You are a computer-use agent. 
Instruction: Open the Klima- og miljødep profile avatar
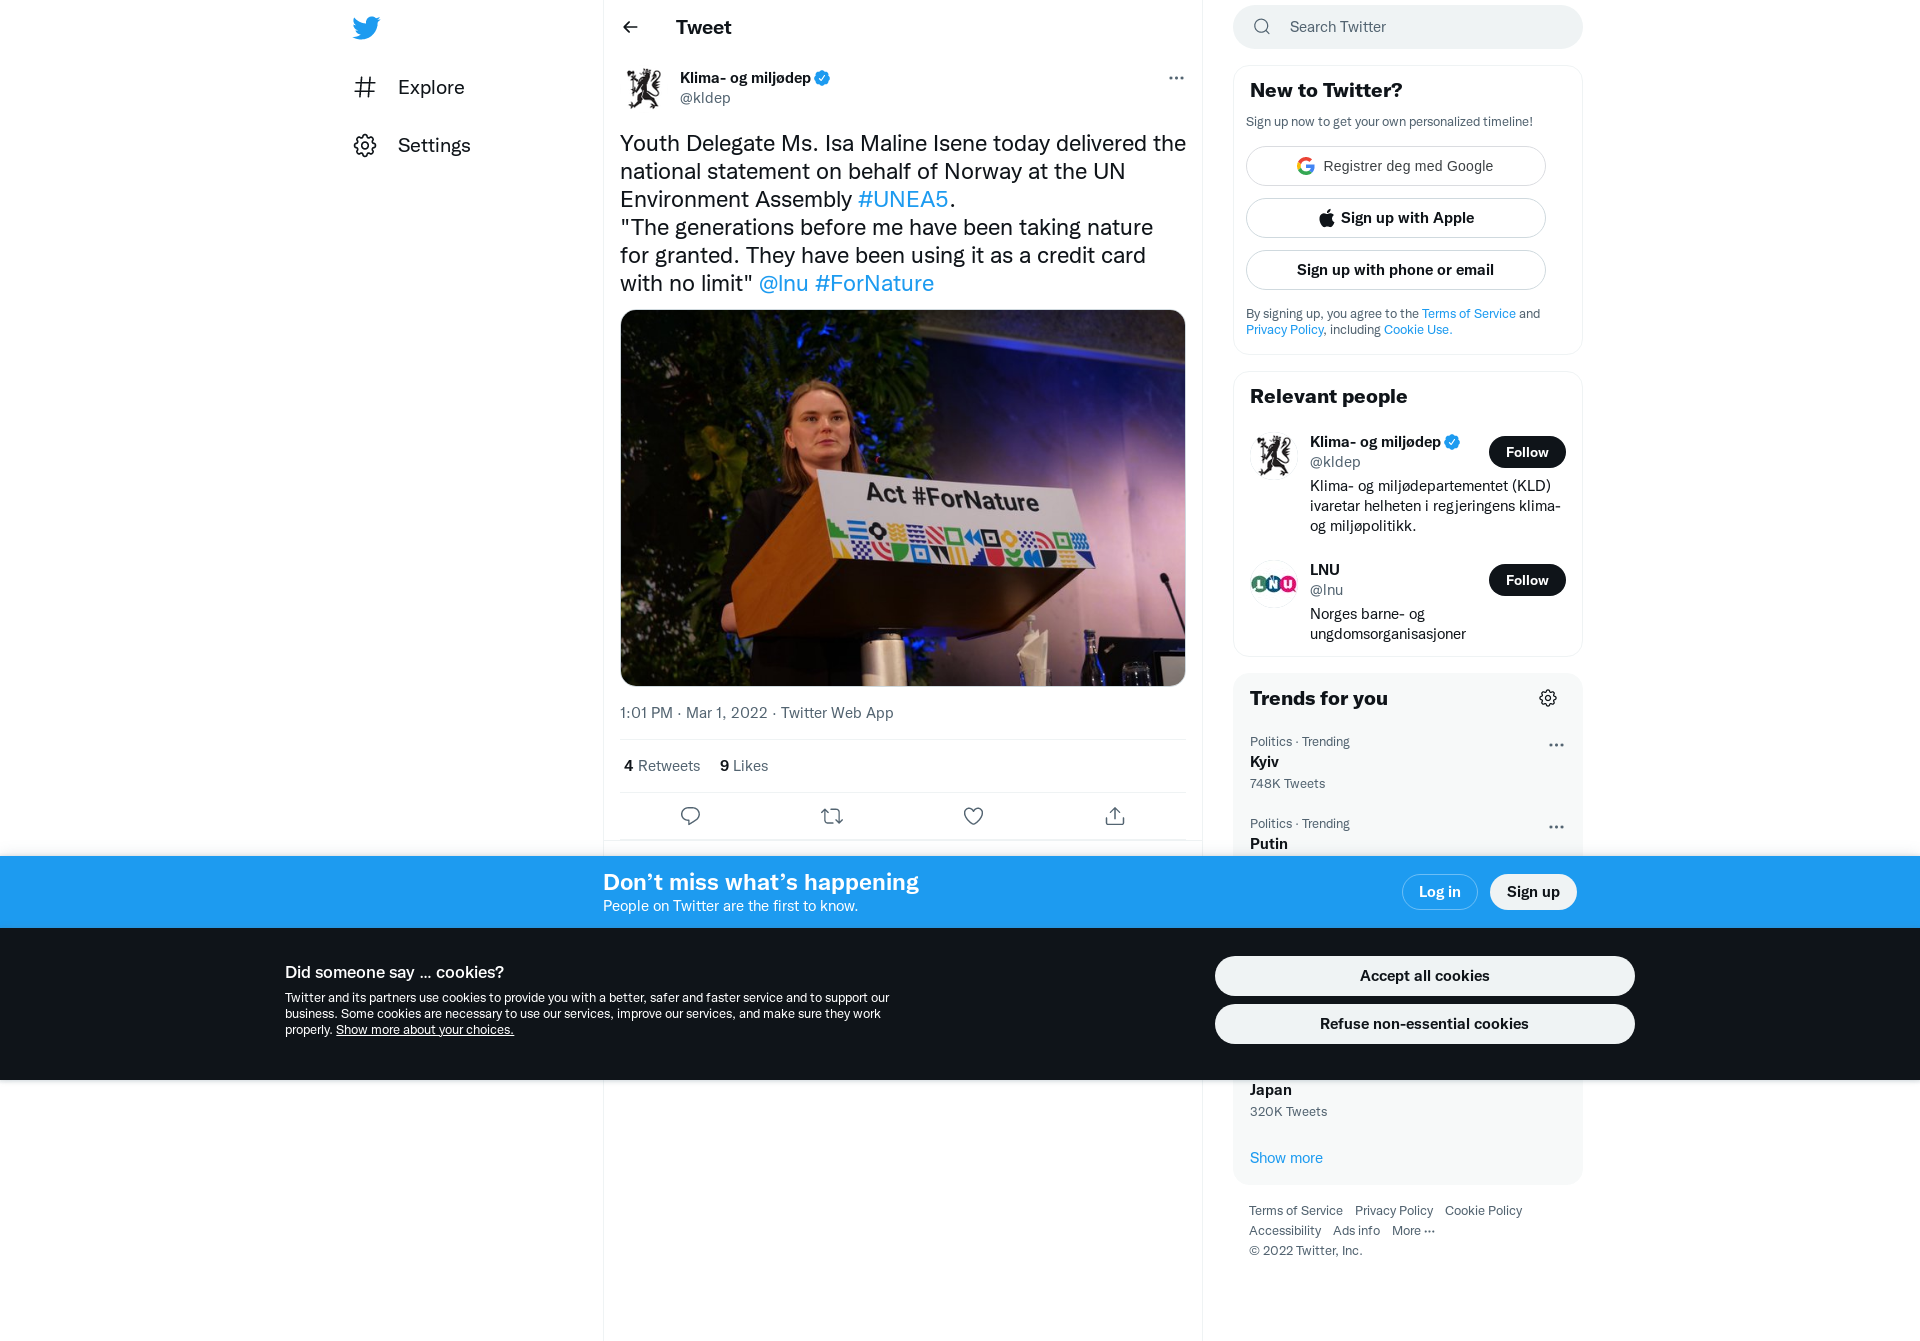click(644, 88)
